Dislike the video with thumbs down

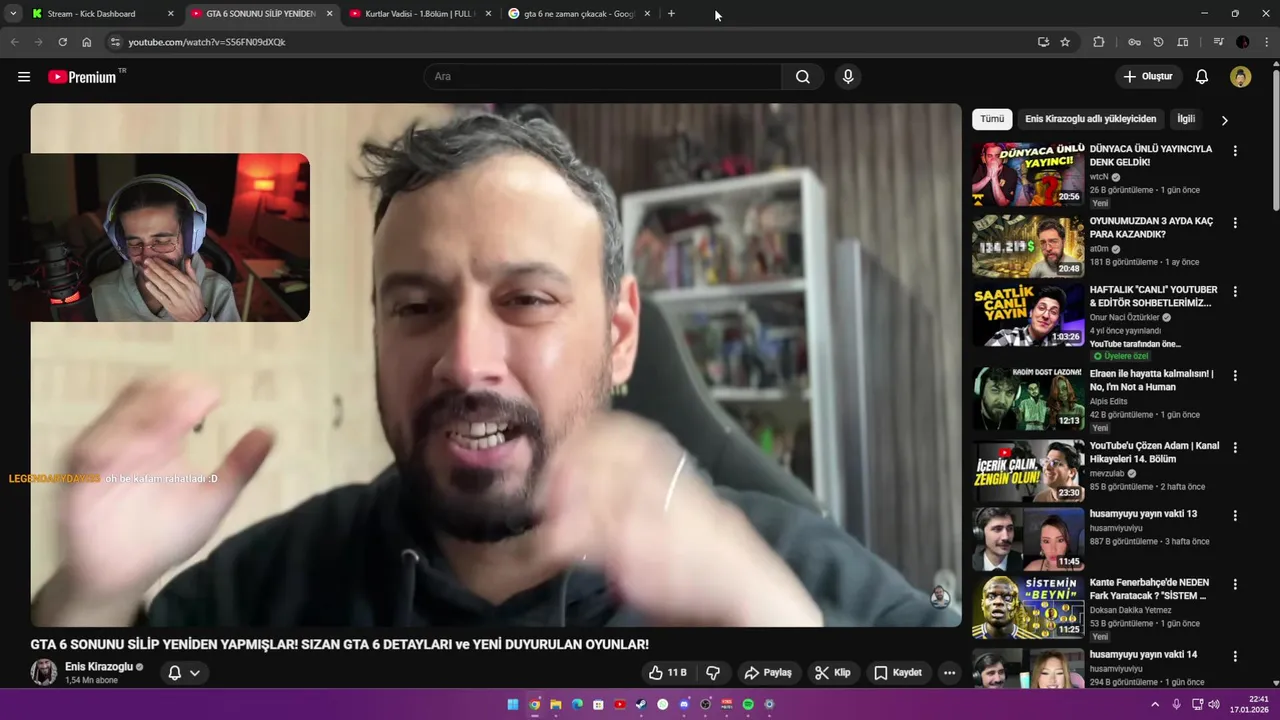[713, 673]
